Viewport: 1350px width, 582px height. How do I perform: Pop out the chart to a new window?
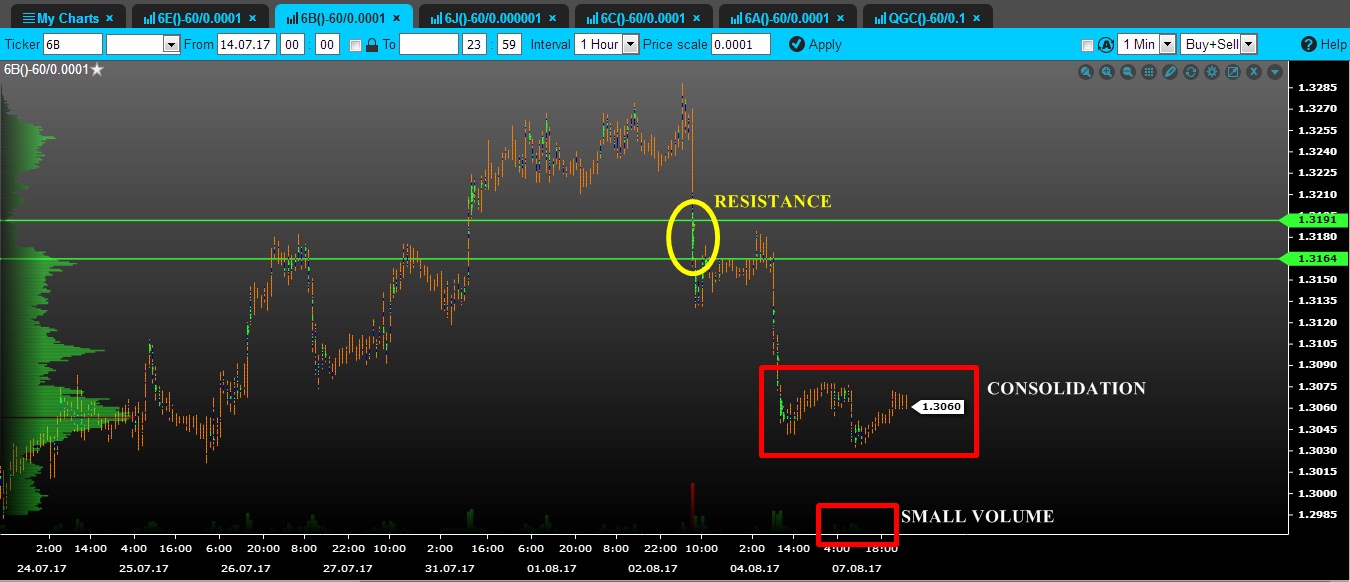(1233, 72)
